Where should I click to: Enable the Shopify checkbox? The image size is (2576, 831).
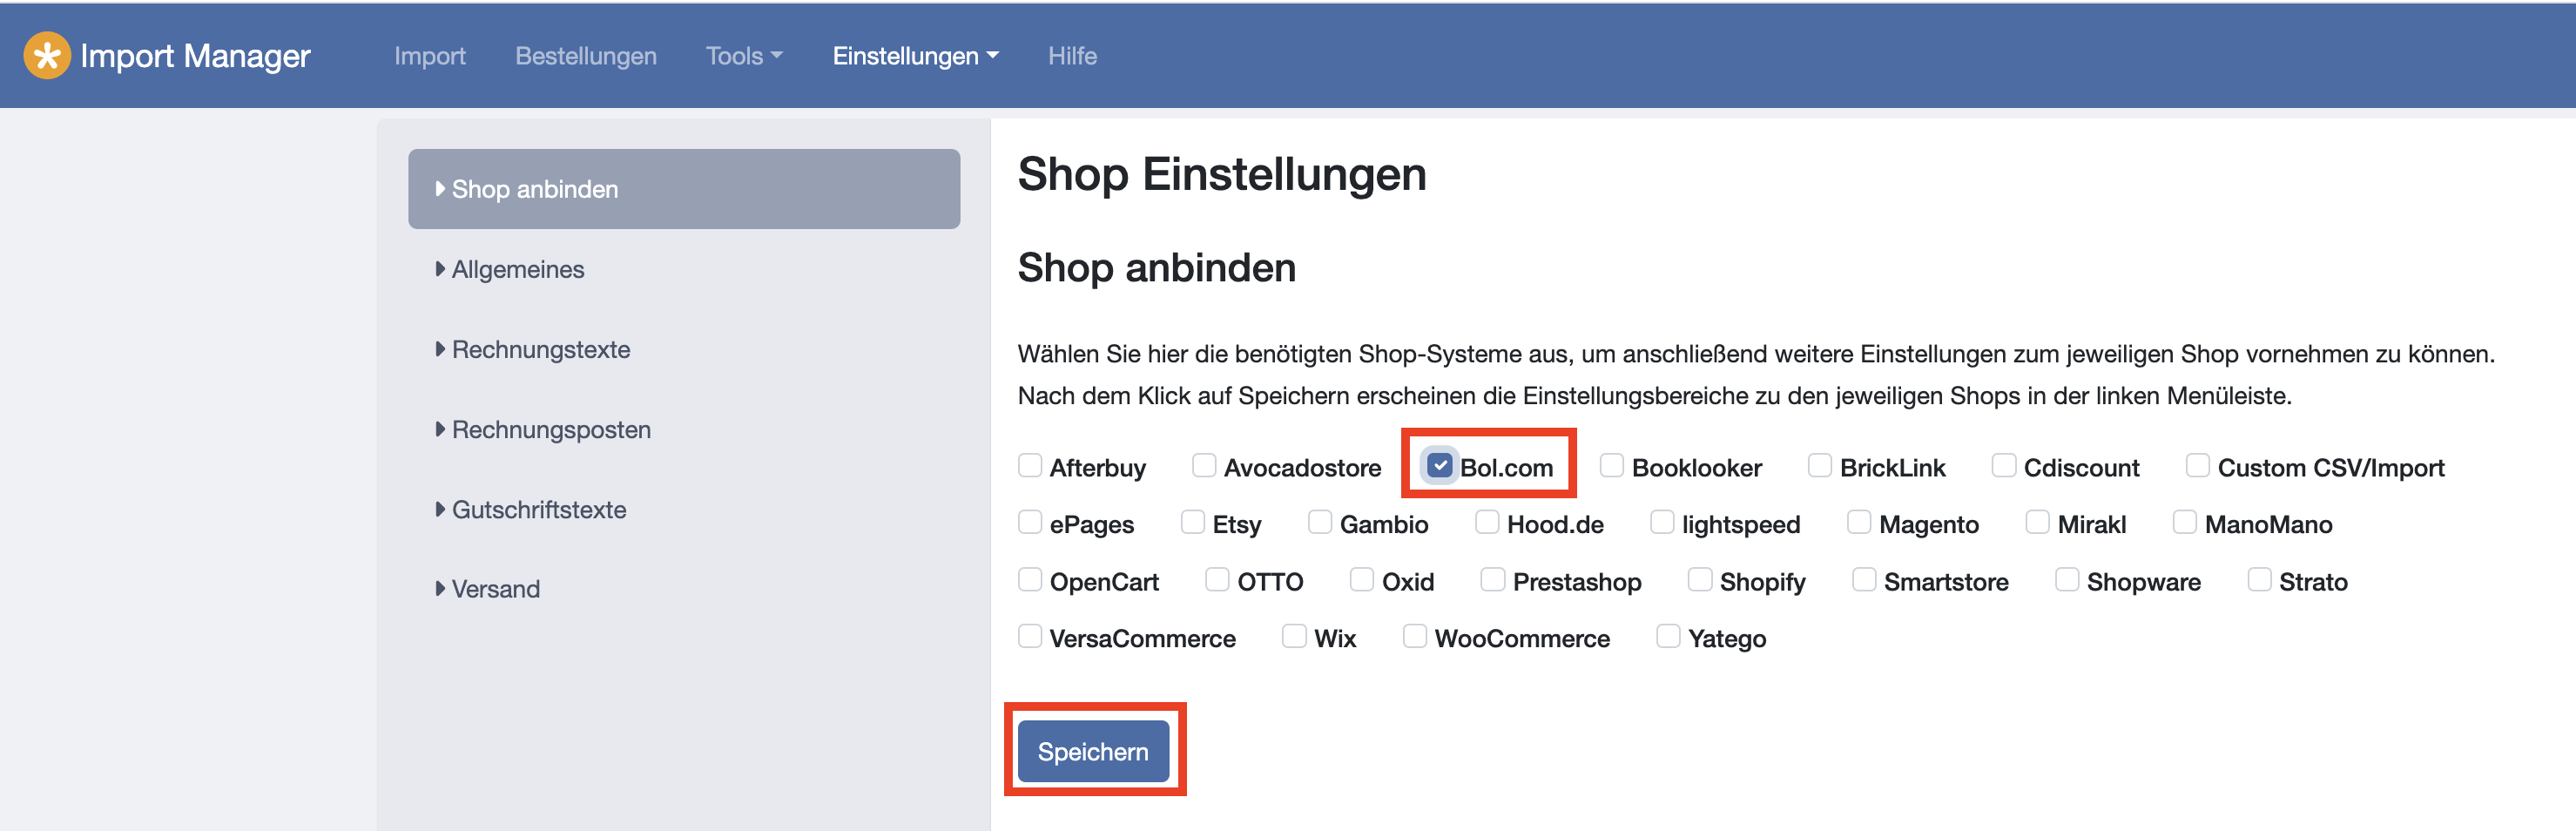click(x=1700, y=580)
